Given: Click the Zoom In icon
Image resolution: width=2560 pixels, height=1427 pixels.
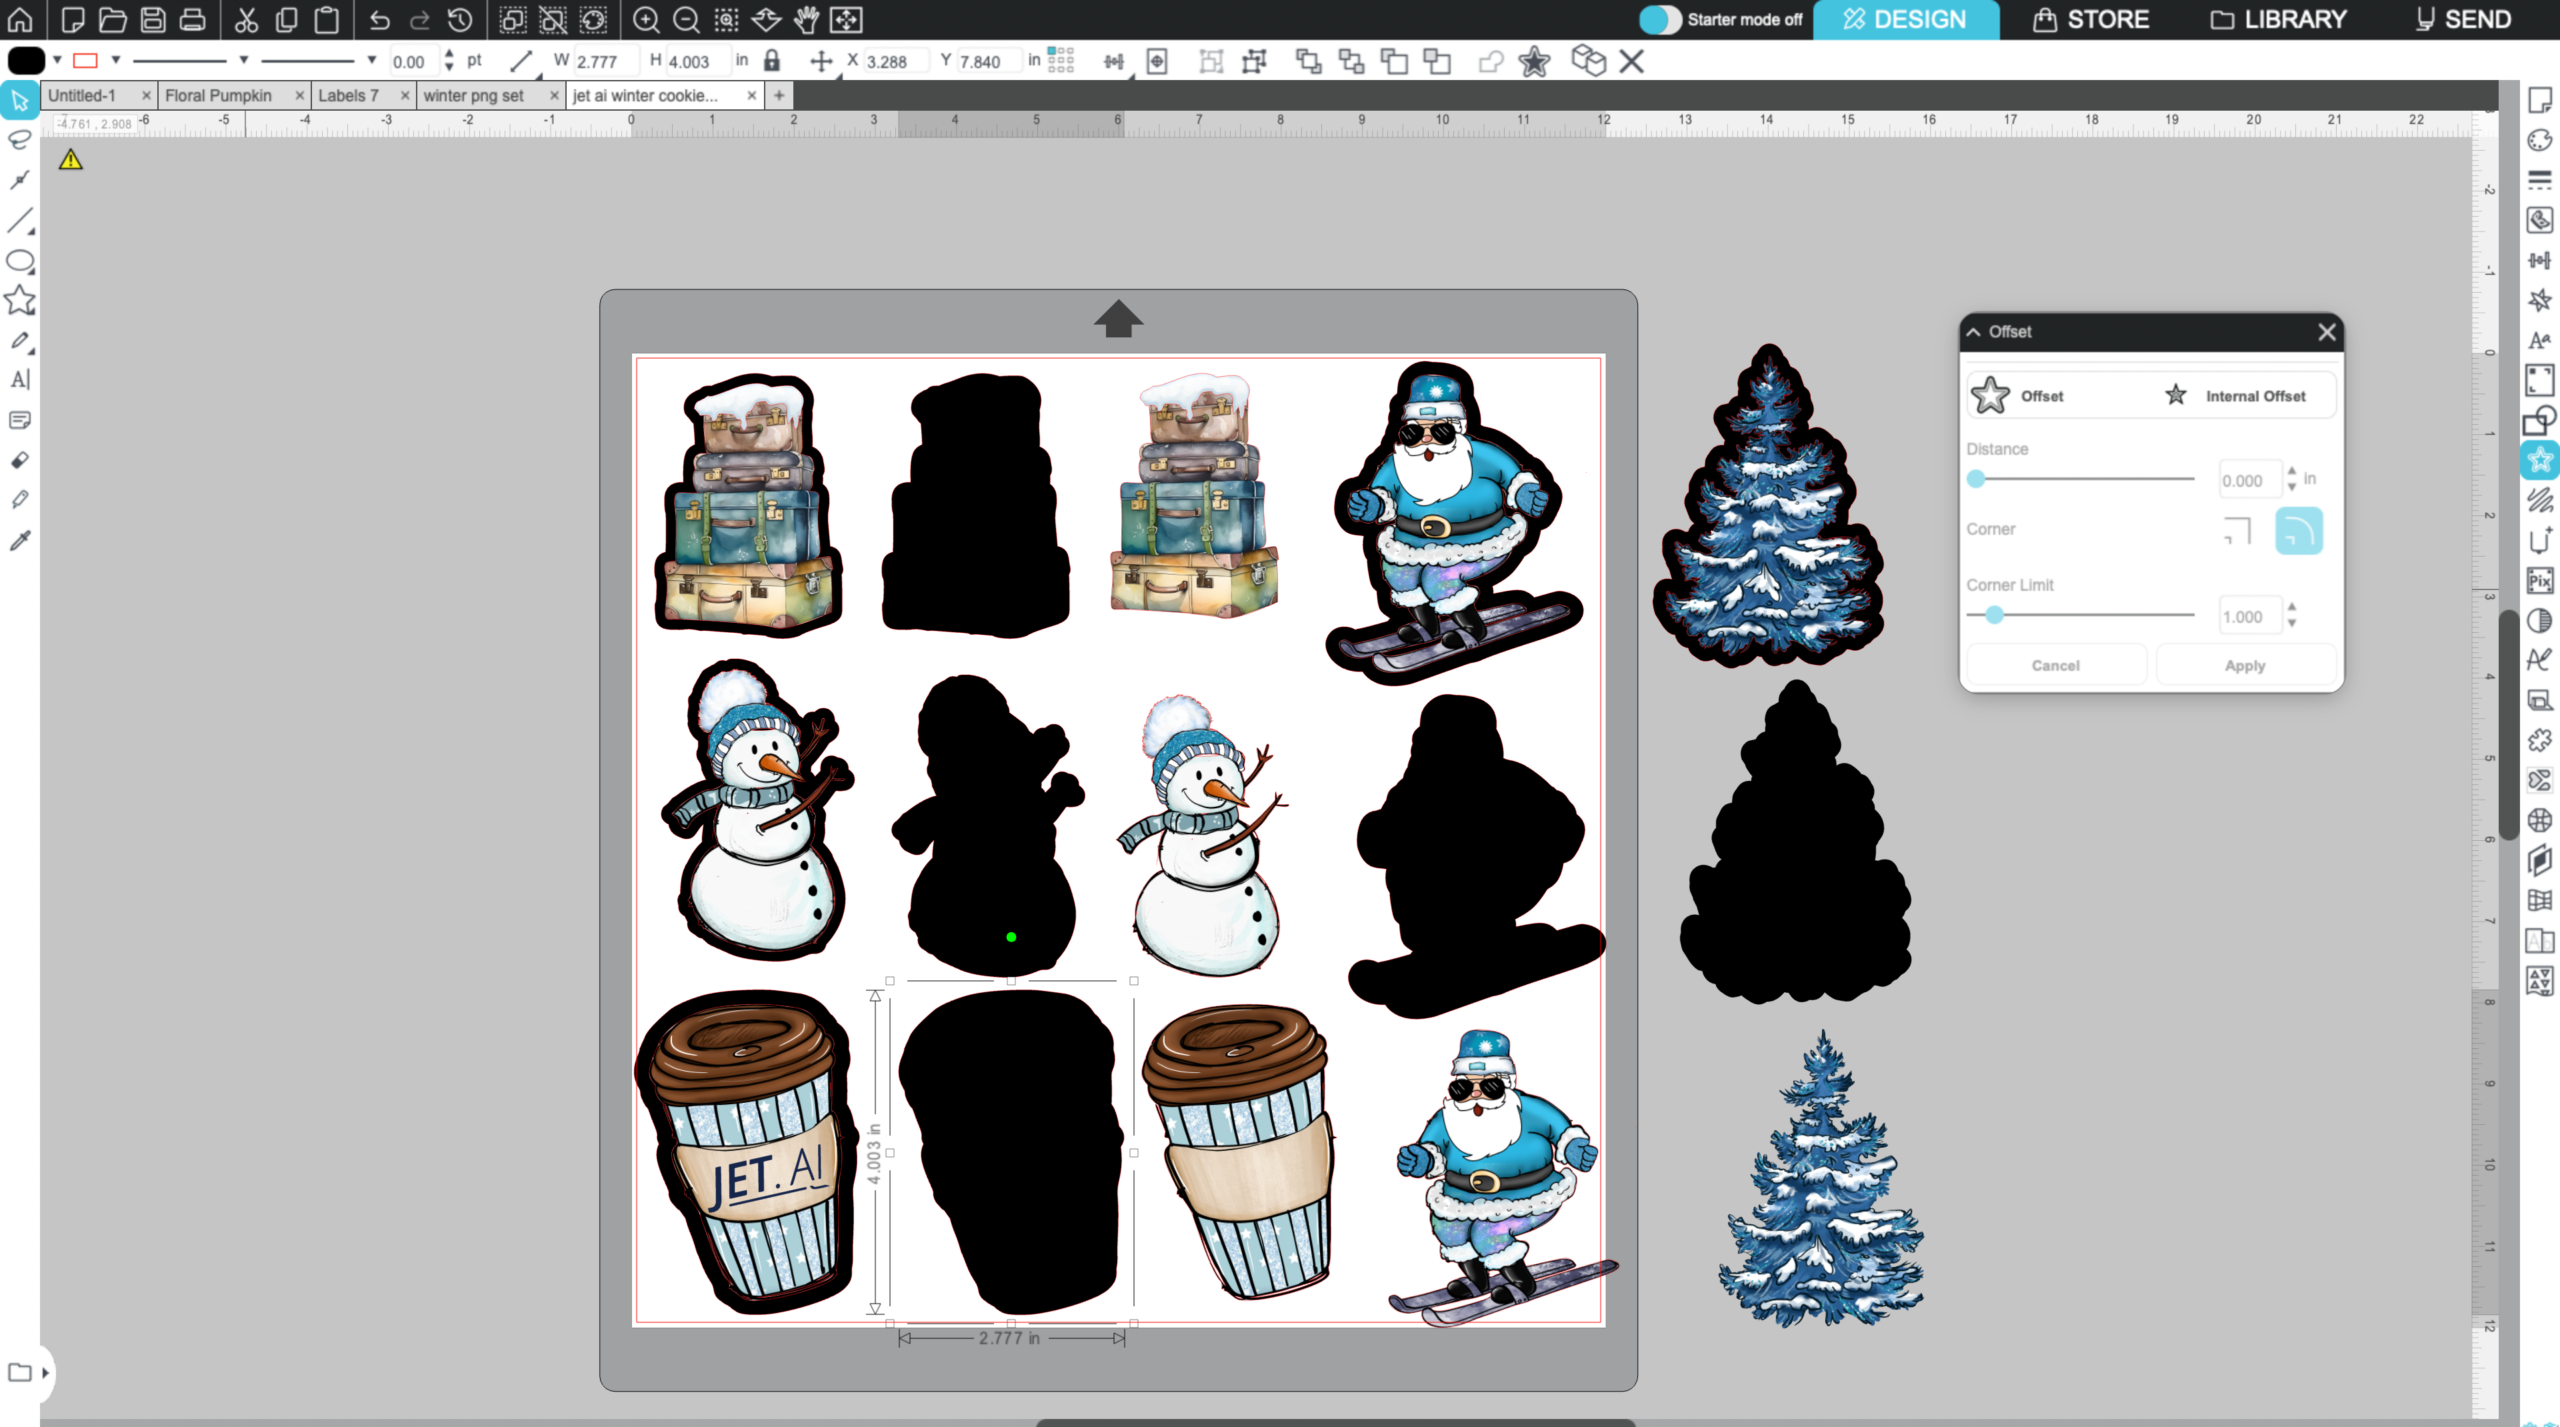Looking at the screenshot, I should pos(646,19).
